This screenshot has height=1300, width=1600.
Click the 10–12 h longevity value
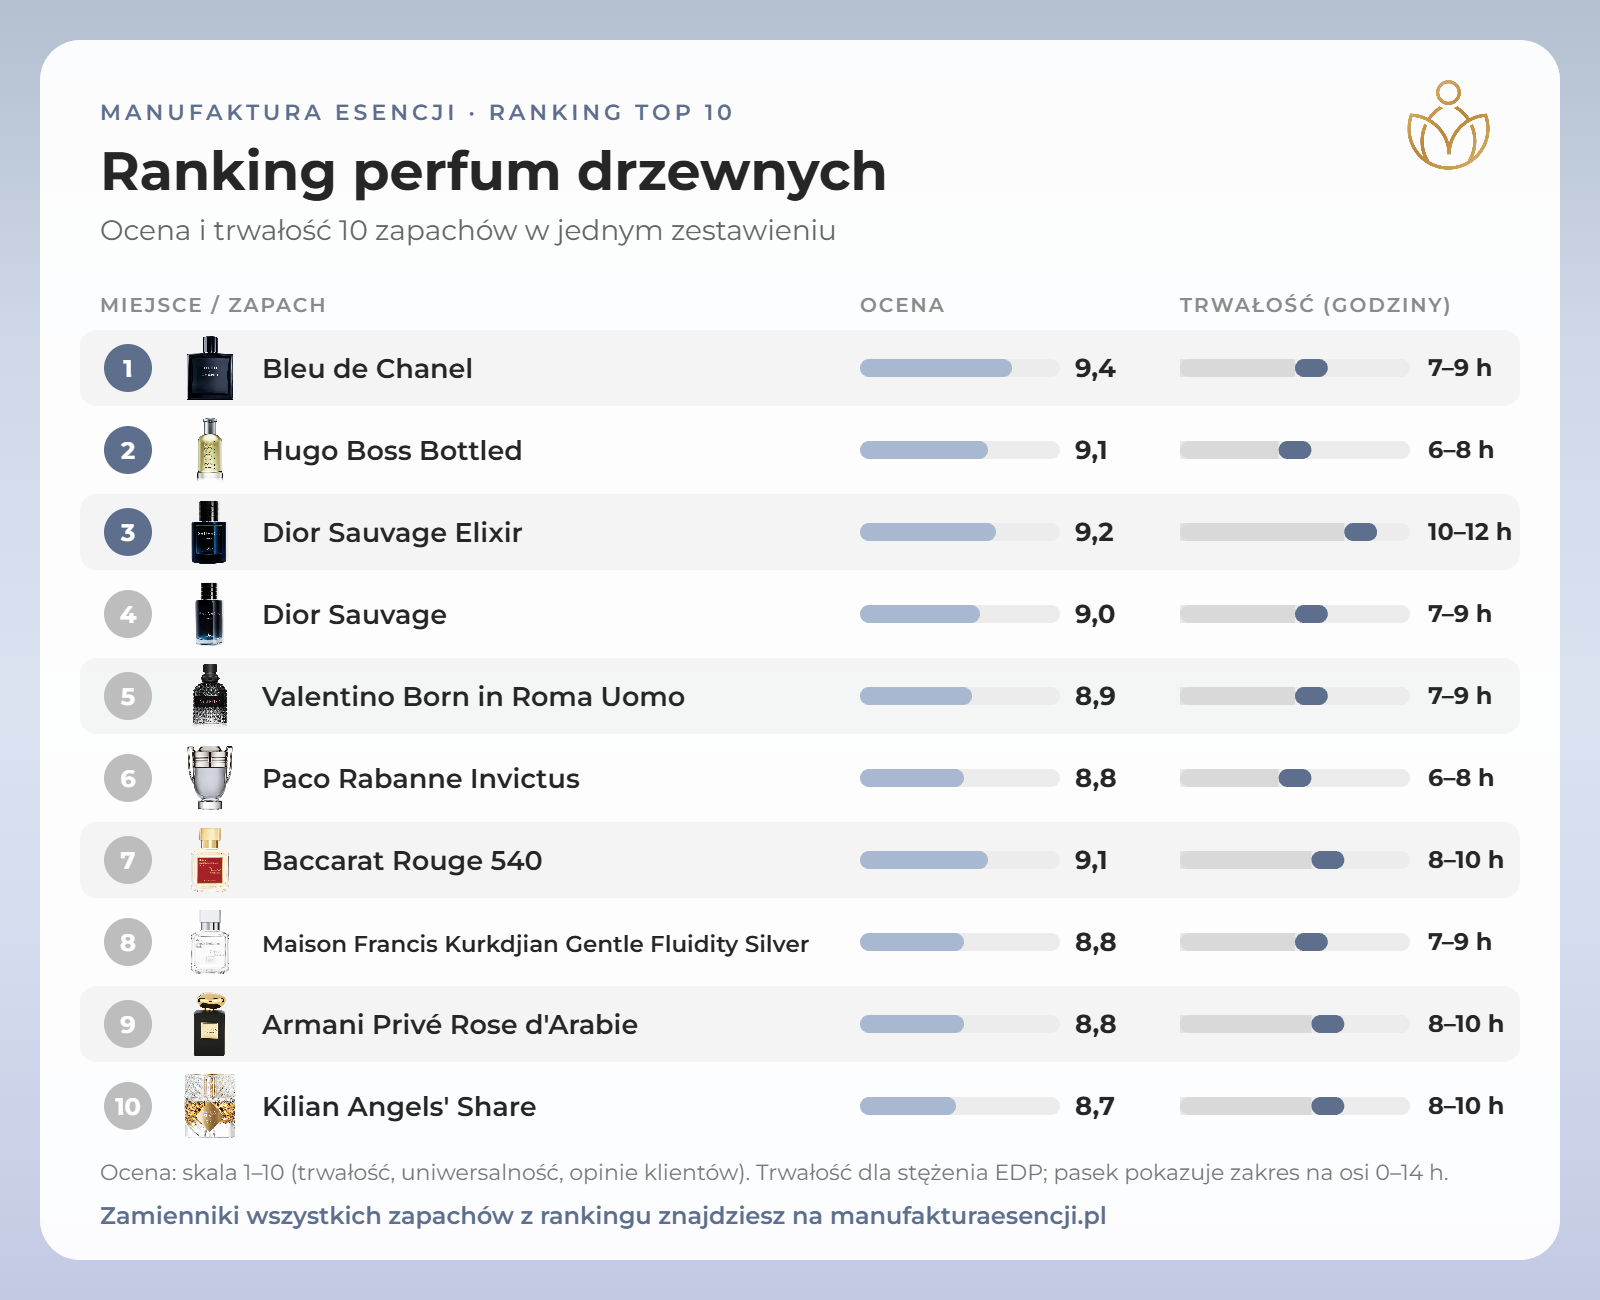pyautogui.click(x=1469, y=532)
